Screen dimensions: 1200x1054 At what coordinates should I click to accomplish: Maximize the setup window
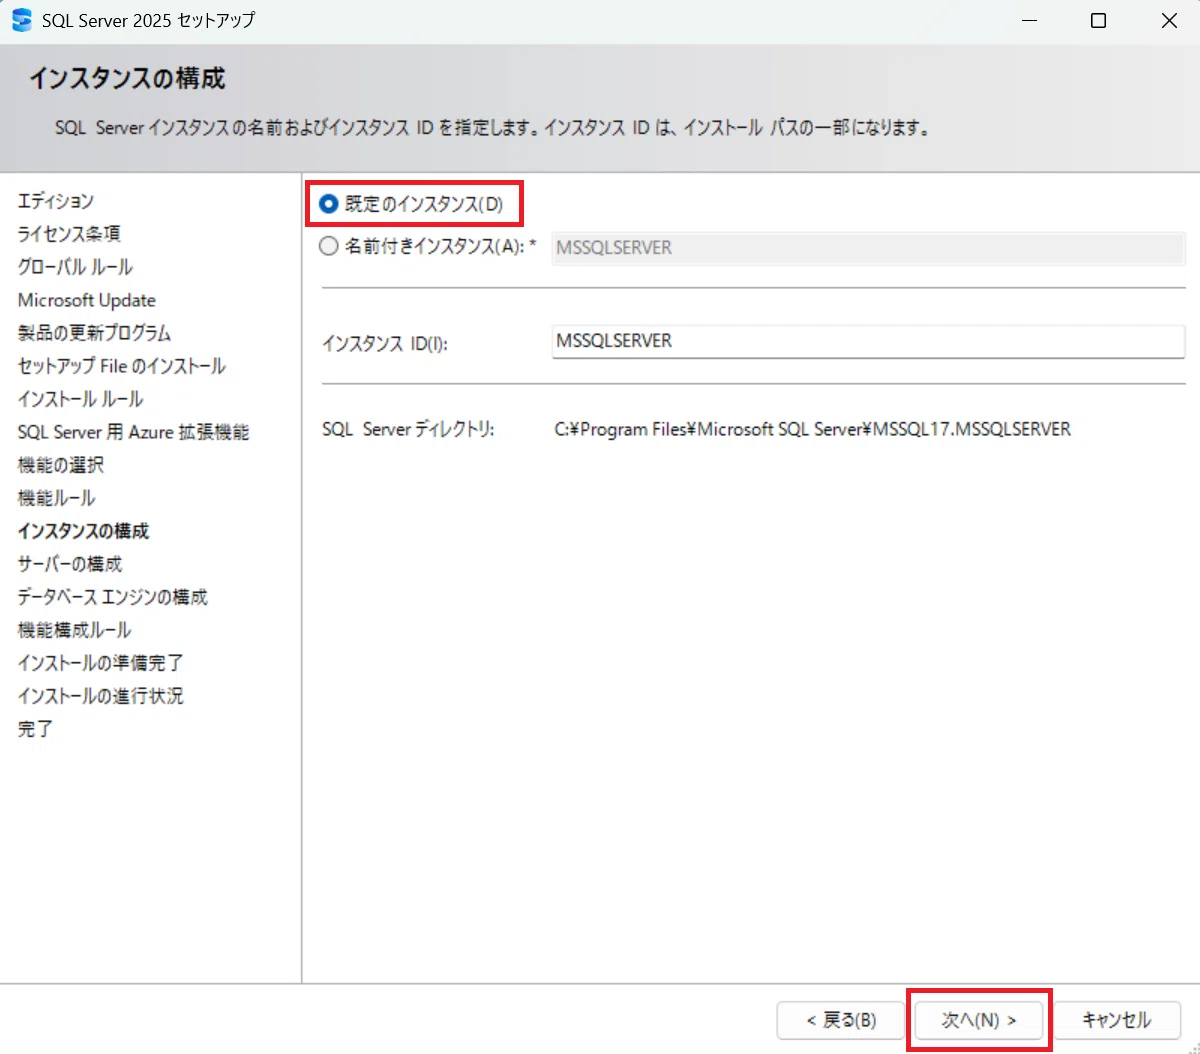click(x=1098, y=21)
